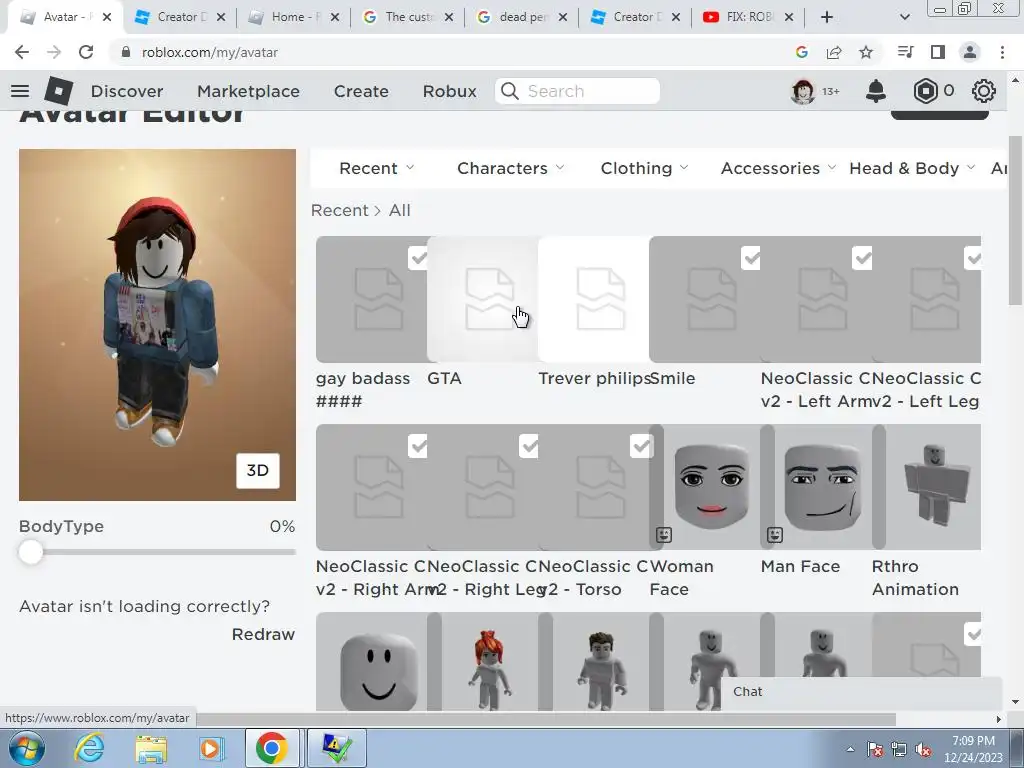Open Create in the navigation
1024x768 pixels.
tap(361, 91)
